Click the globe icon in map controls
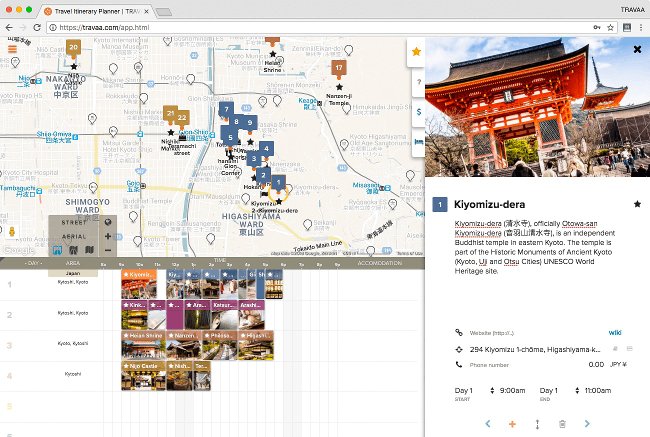 108,222
